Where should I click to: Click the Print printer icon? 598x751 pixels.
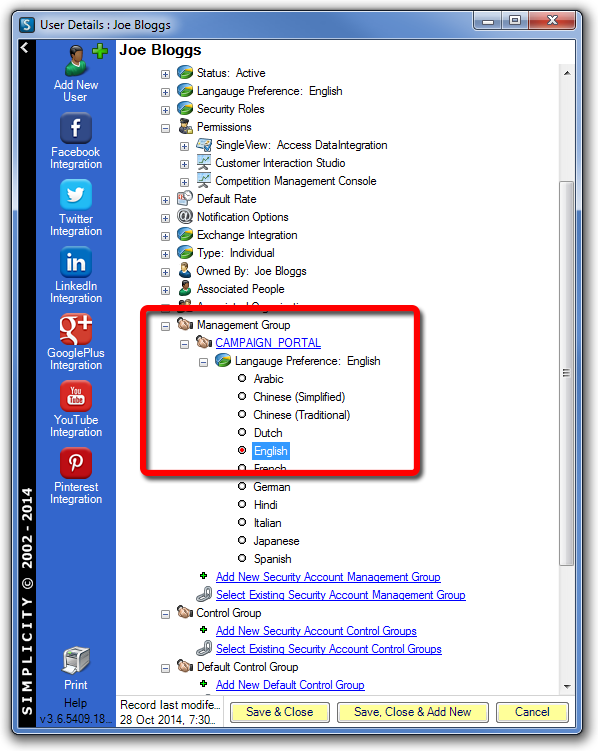tap(76, 660)
